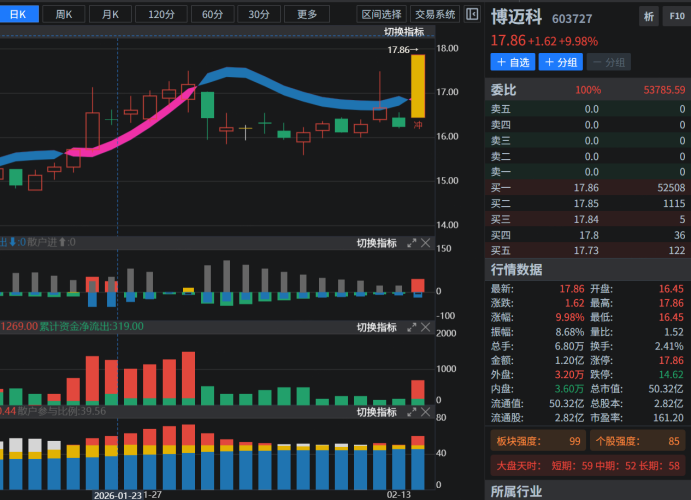This screenshot has height=500, width=691.
Task: Select the 60分 timeframe tab
Action: [212, 14]
